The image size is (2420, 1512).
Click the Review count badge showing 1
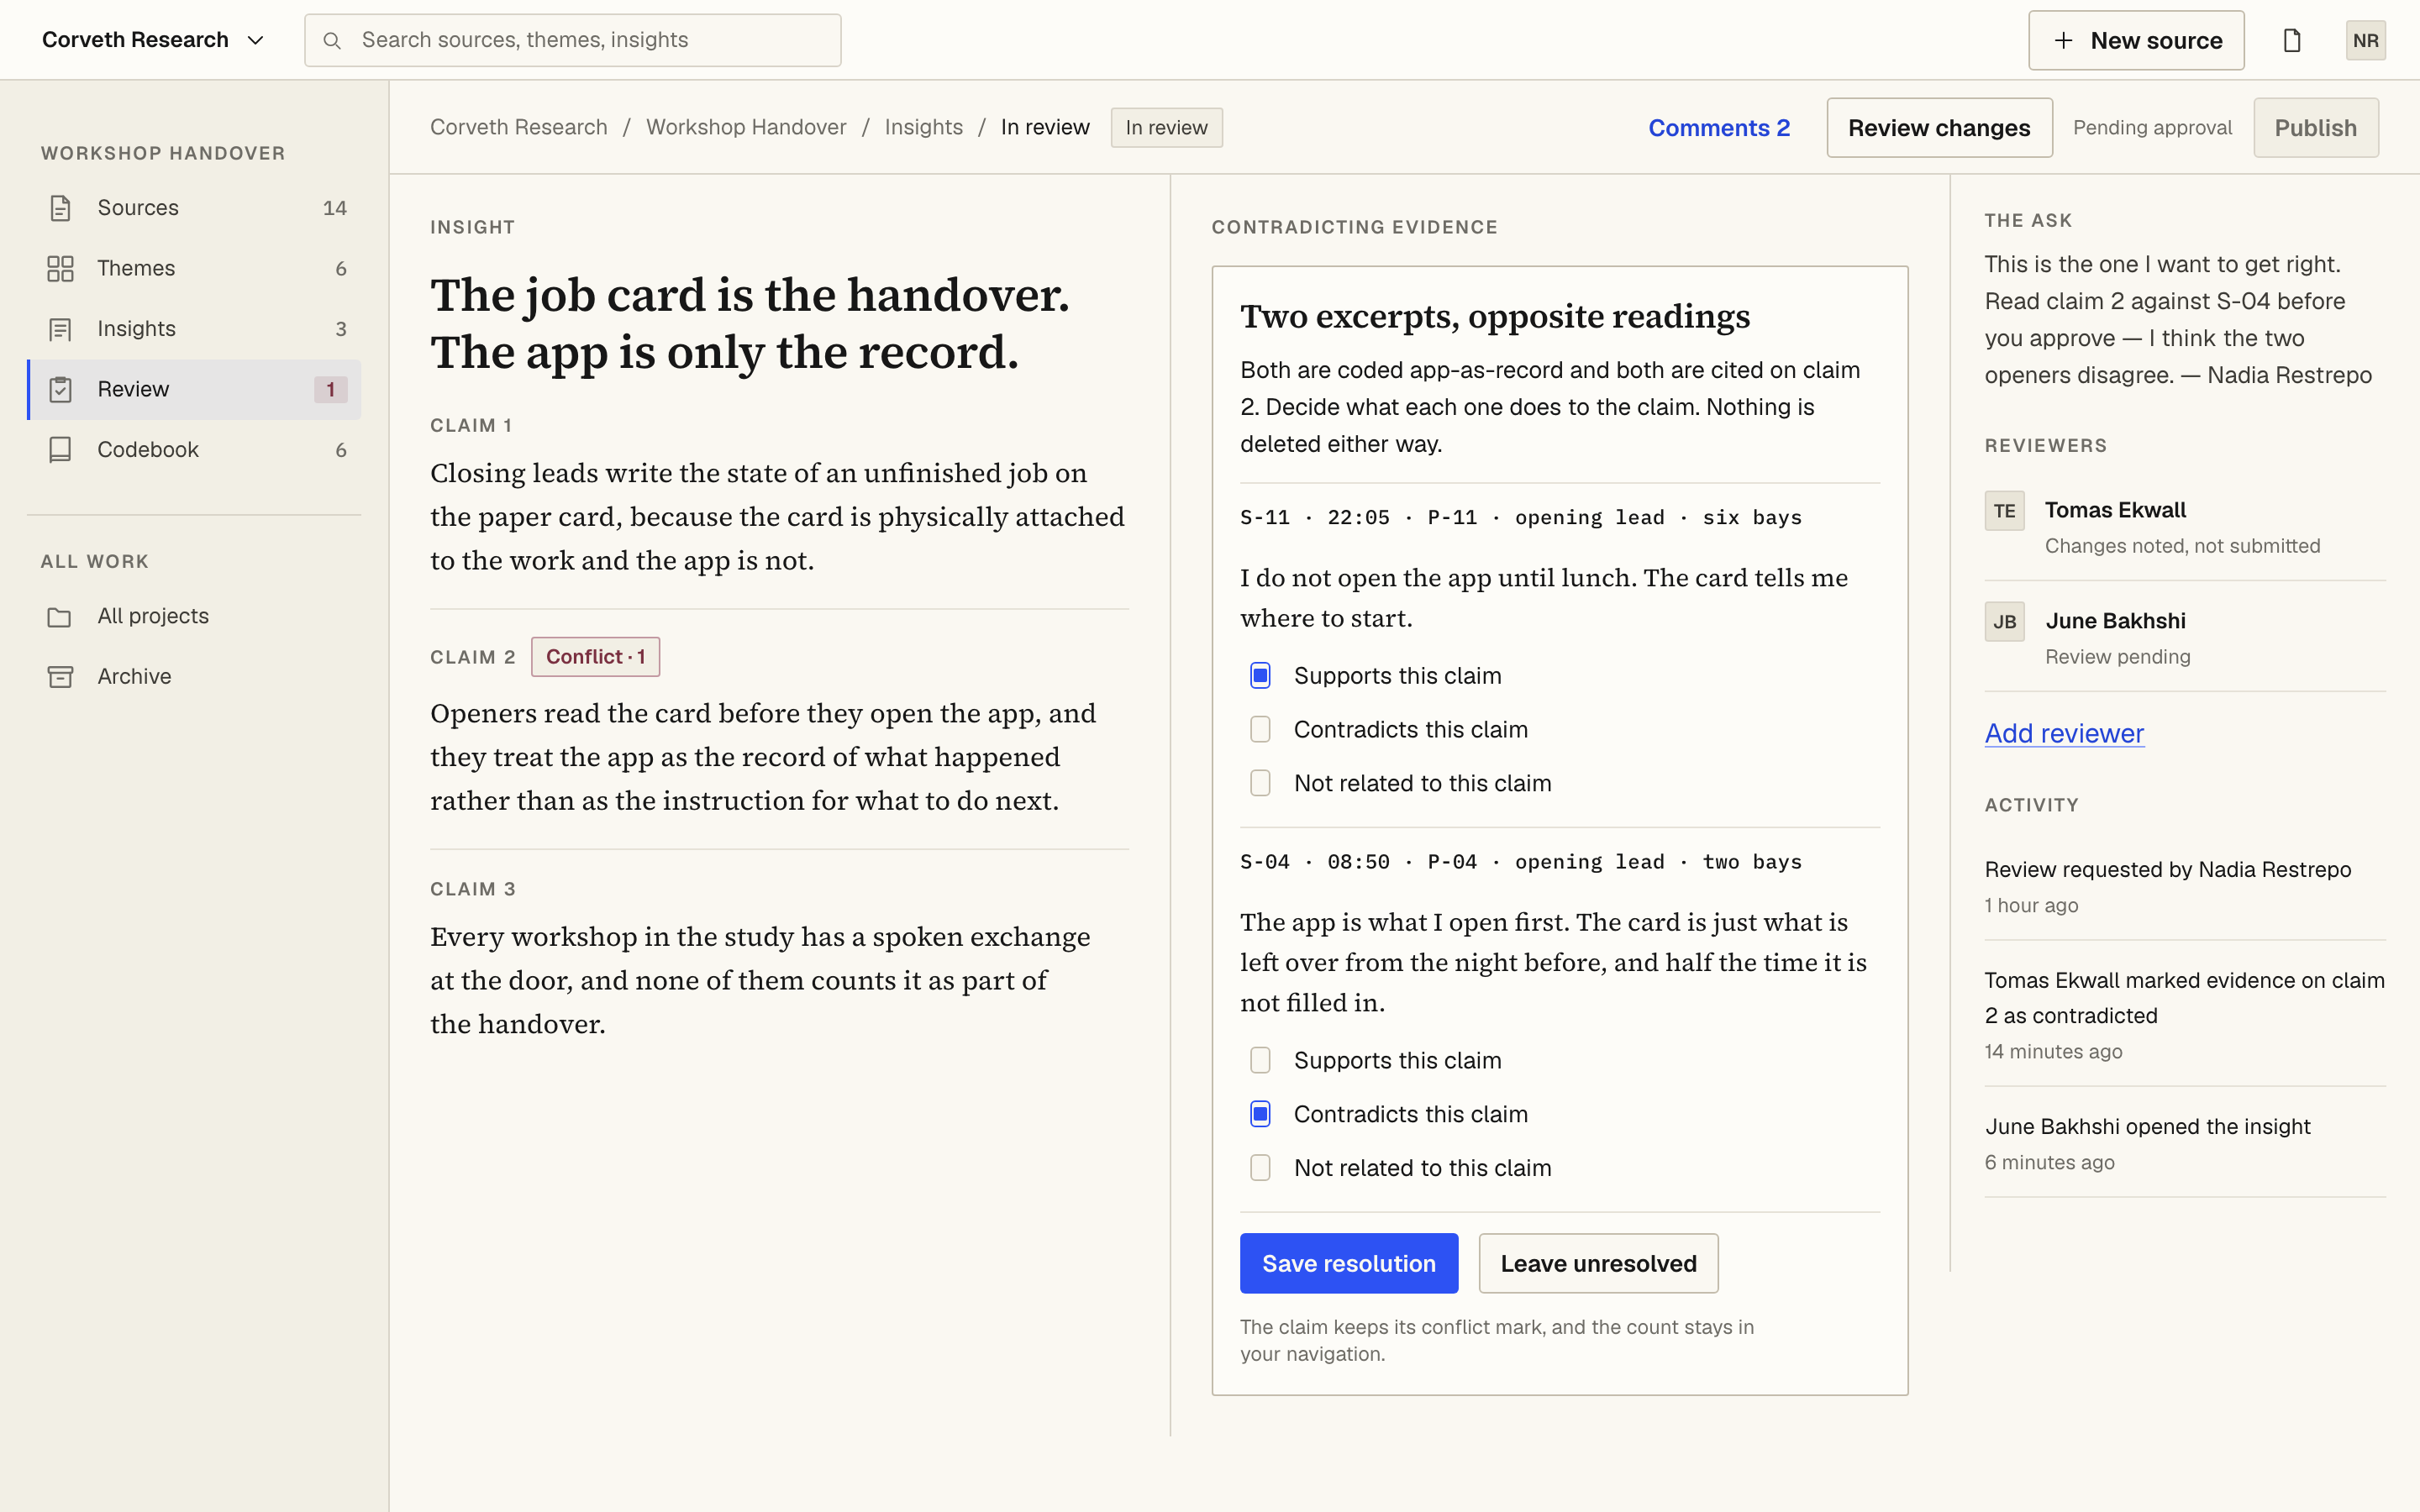[x=330, y=390]
